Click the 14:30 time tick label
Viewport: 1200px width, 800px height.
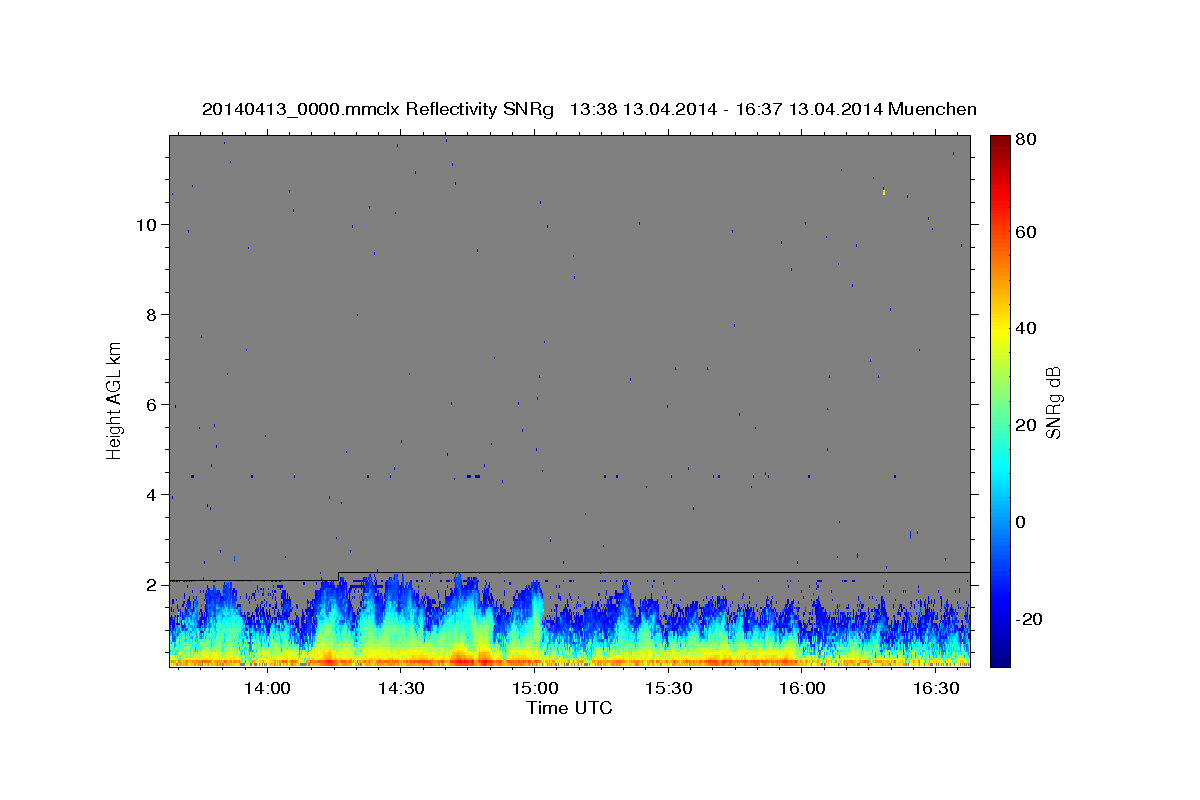click(x=401, y=689)
